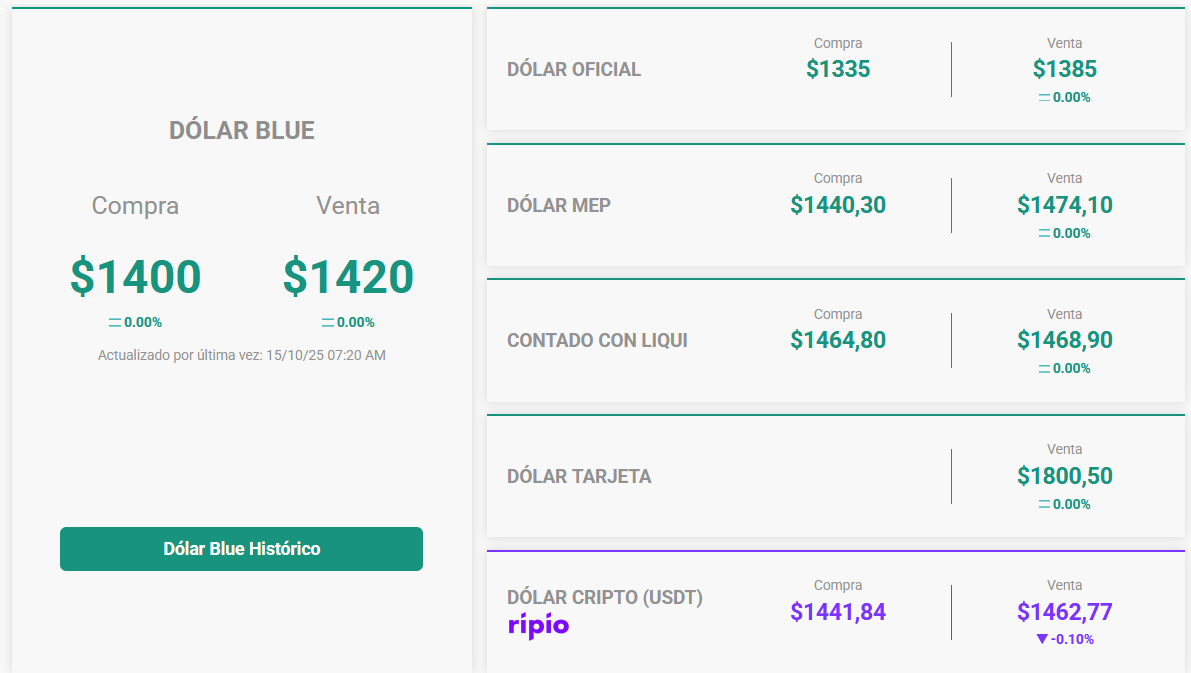Click the Dólar Blue Venta price $1420
Viewport: 1191px width, 673px height.
pyautogui.click(x=348, y=277)
